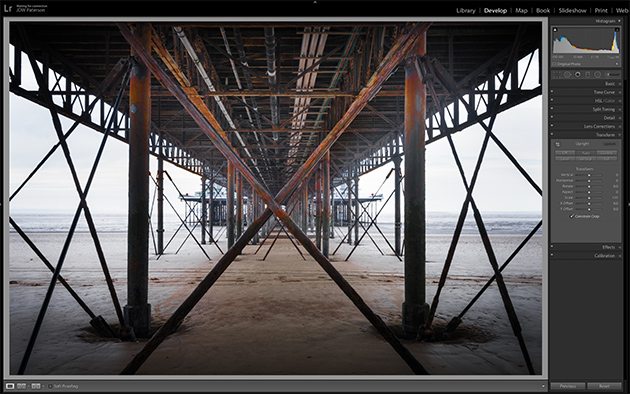Click the Reset button

point(604,386)
